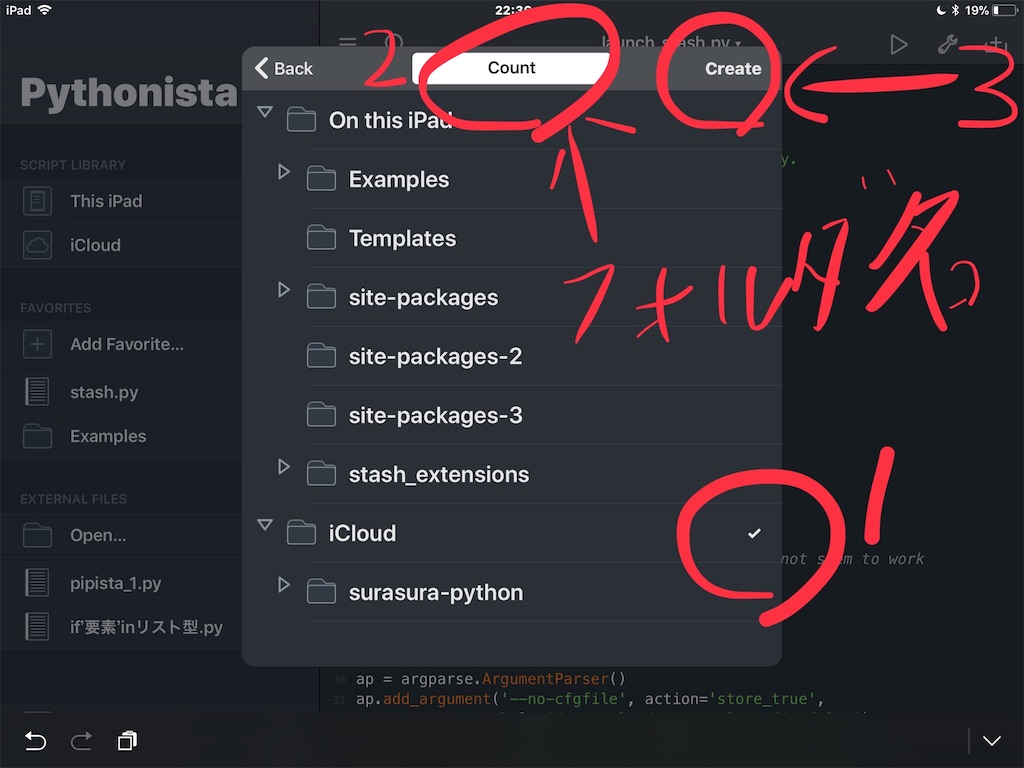The image size is (1024, 768).
Task: Tap the undo arrow icon
Action: click(x=35, y=741)
